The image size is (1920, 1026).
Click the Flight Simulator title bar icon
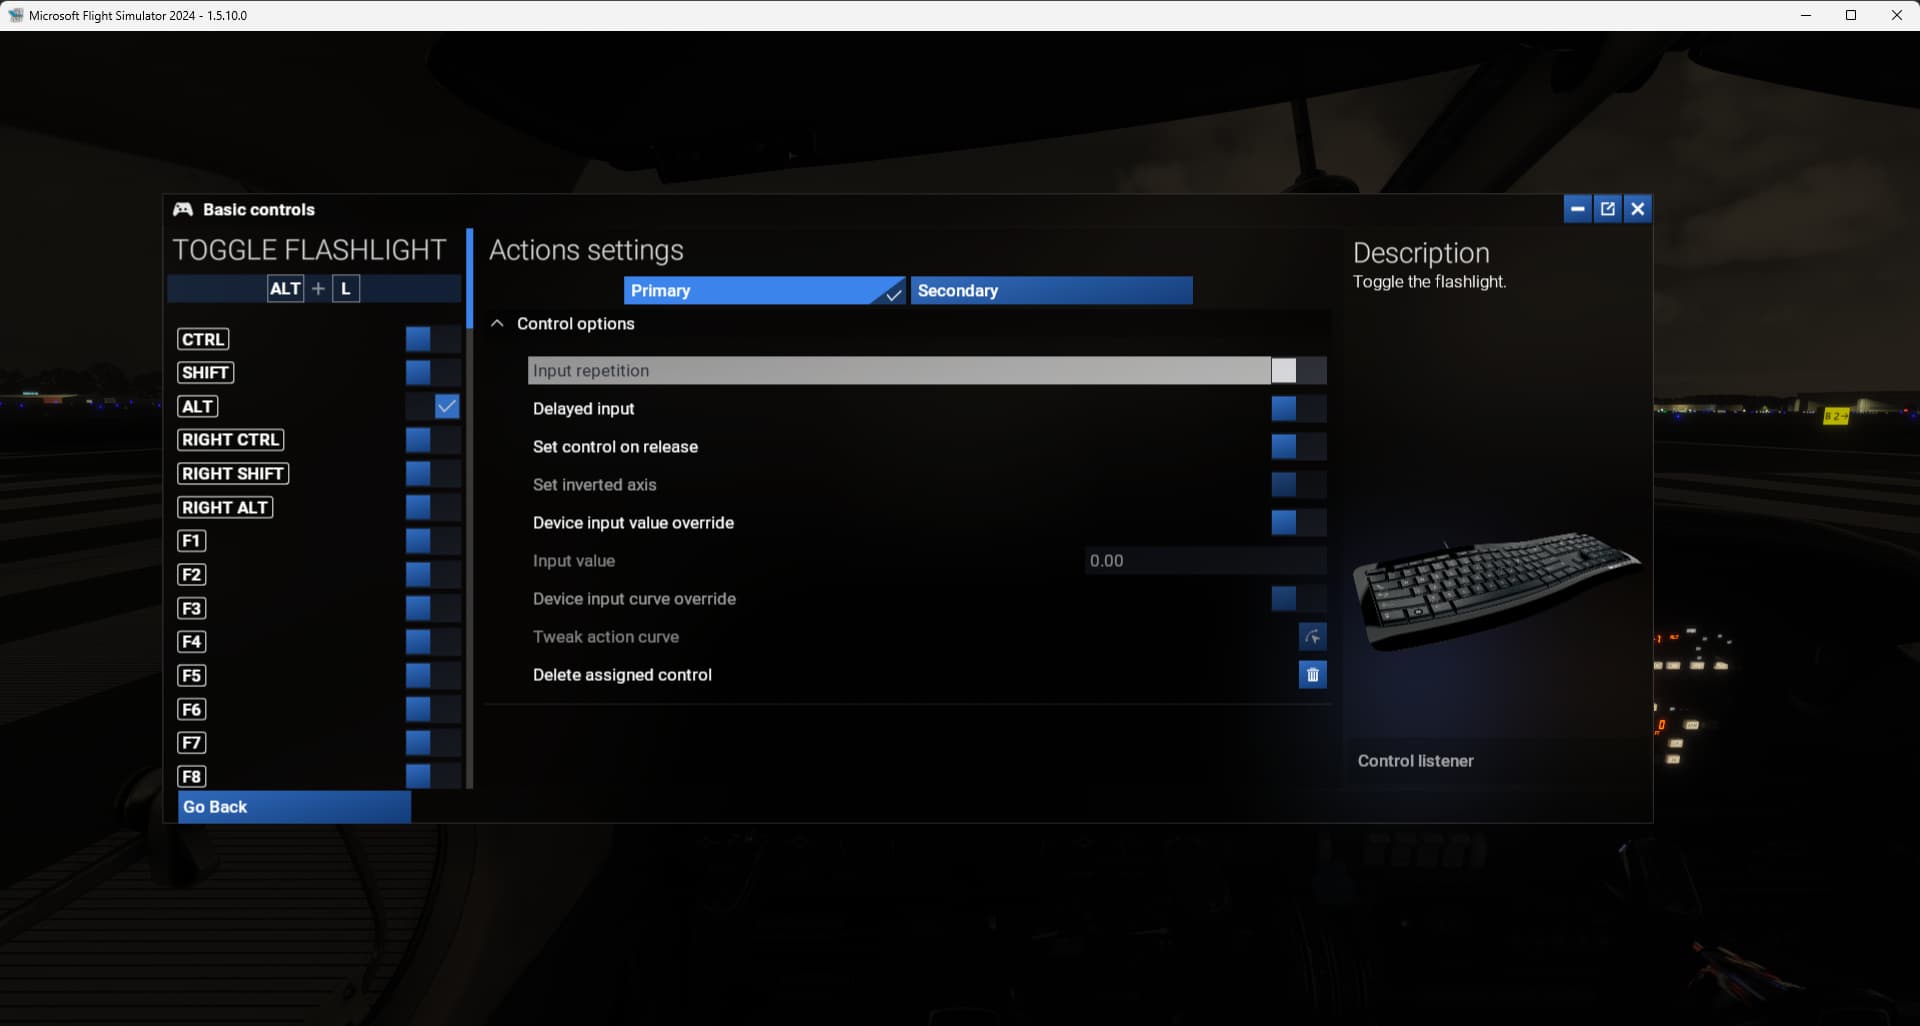point(15,15)
